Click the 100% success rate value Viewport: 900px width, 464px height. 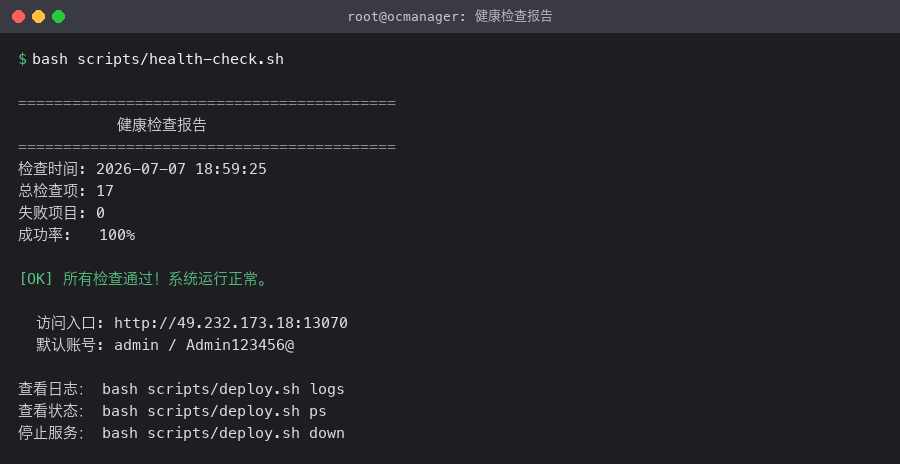[x=117, y=235]
